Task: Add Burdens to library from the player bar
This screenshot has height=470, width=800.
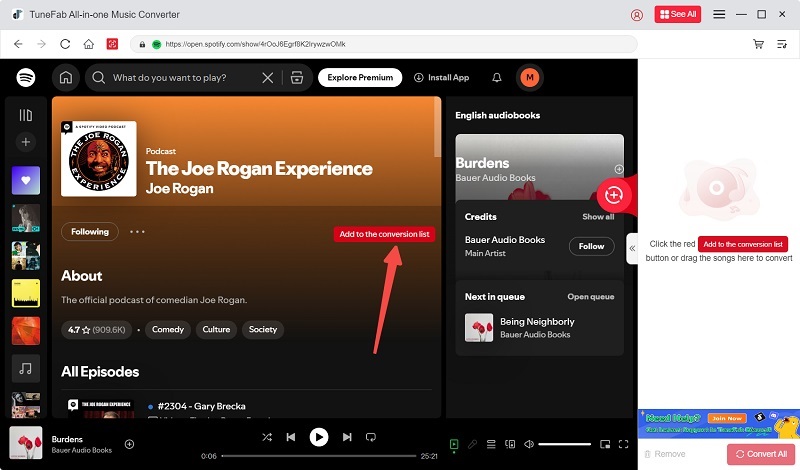Action: pyautogui.click(x=129, y=444)
